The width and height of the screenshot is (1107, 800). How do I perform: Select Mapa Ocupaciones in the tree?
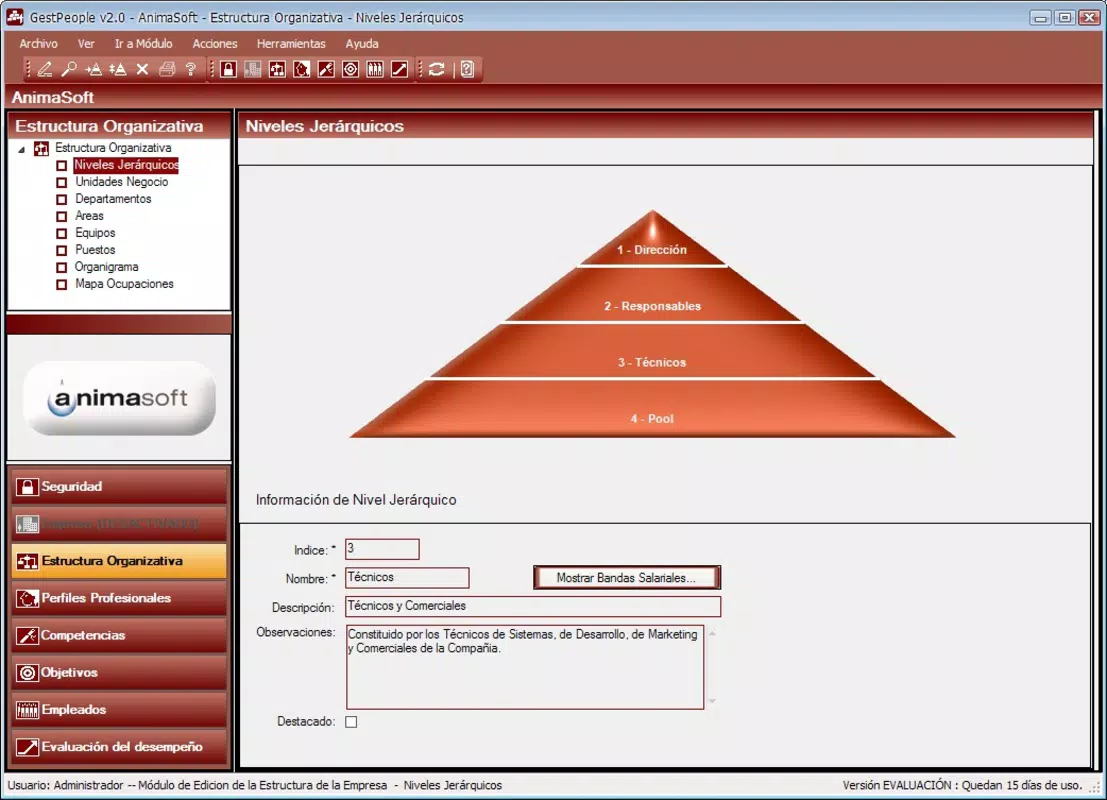tap(124, 284)
